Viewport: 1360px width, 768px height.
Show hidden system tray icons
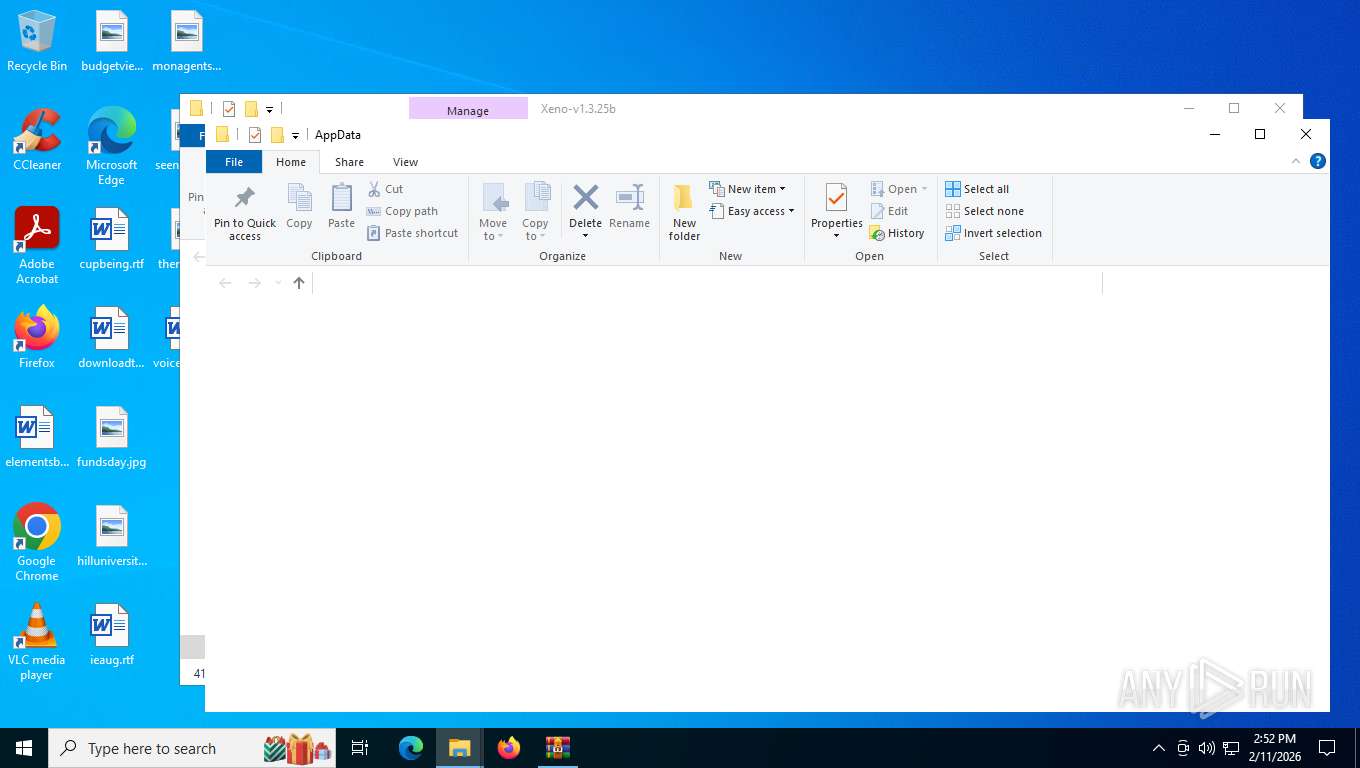pos(1159,748)
